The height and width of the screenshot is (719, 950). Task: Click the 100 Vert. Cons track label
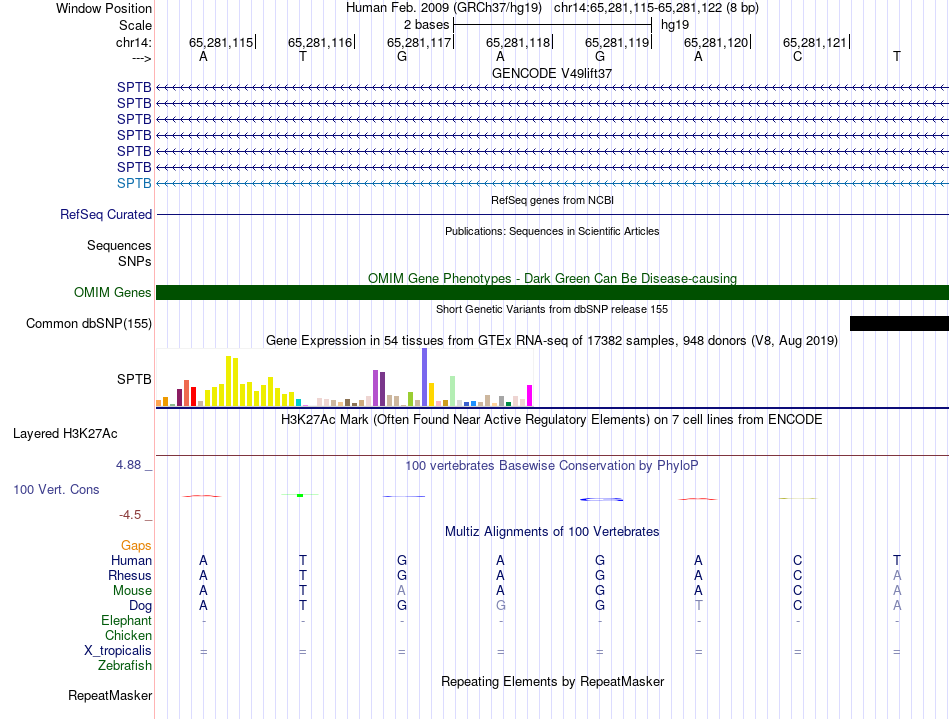(x=56, y=489)
